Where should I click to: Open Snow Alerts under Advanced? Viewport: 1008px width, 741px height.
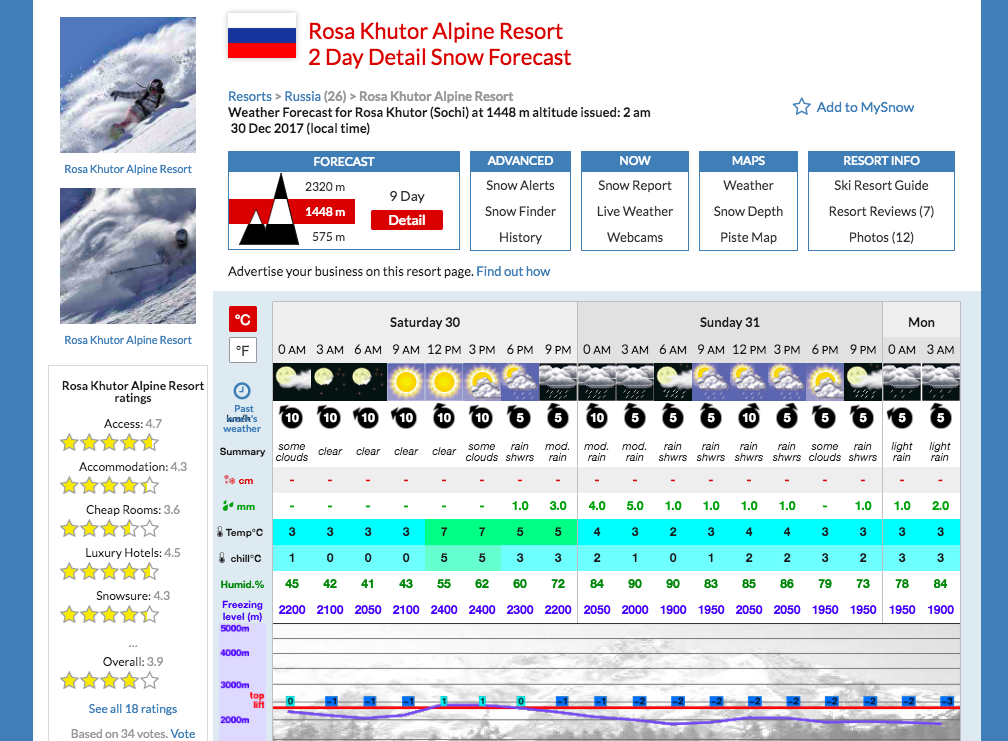click(520, 185)
